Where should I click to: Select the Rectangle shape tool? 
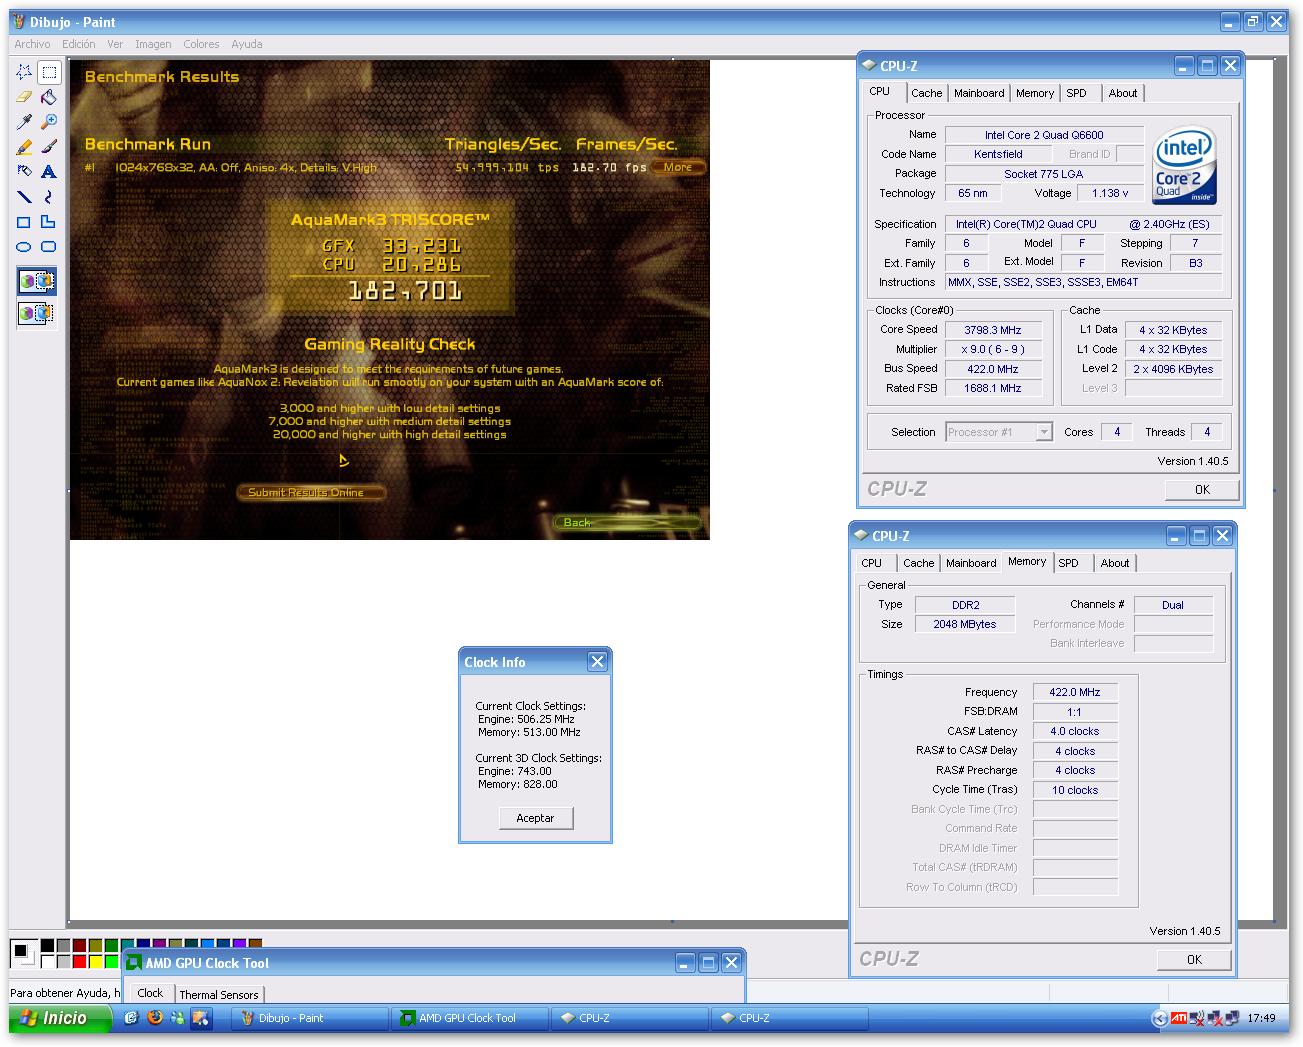click(24, 222)
